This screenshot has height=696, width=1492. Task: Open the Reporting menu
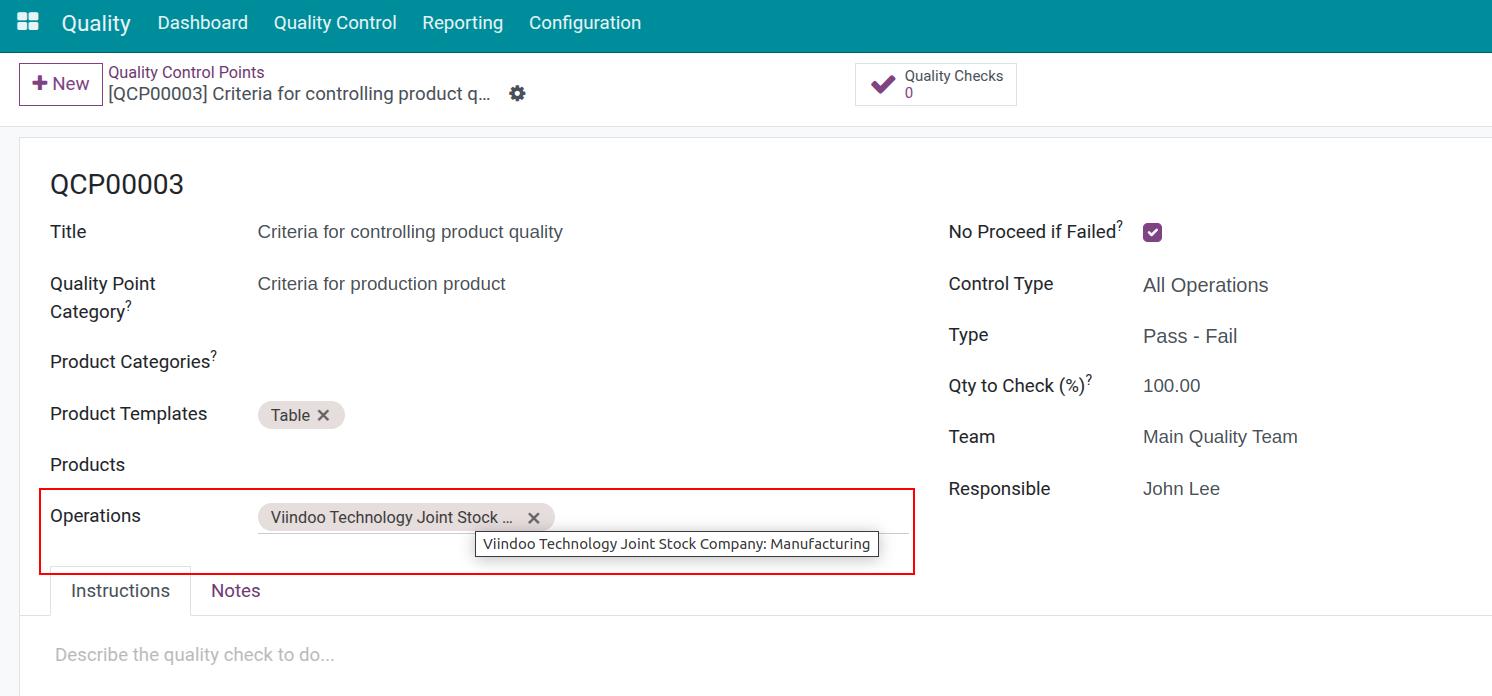[462, 22]
